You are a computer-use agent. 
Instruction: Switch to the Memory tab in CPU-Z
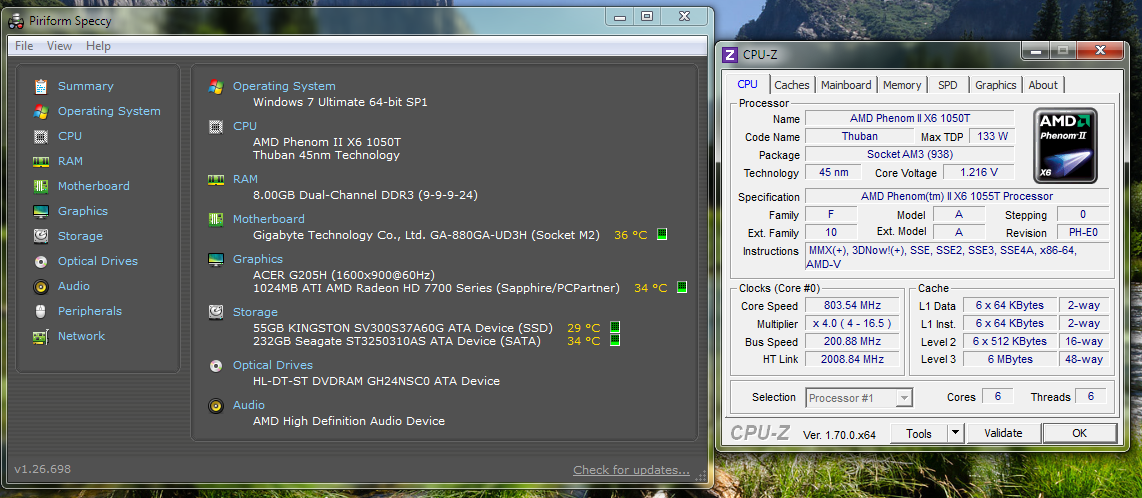pos(902,85)
